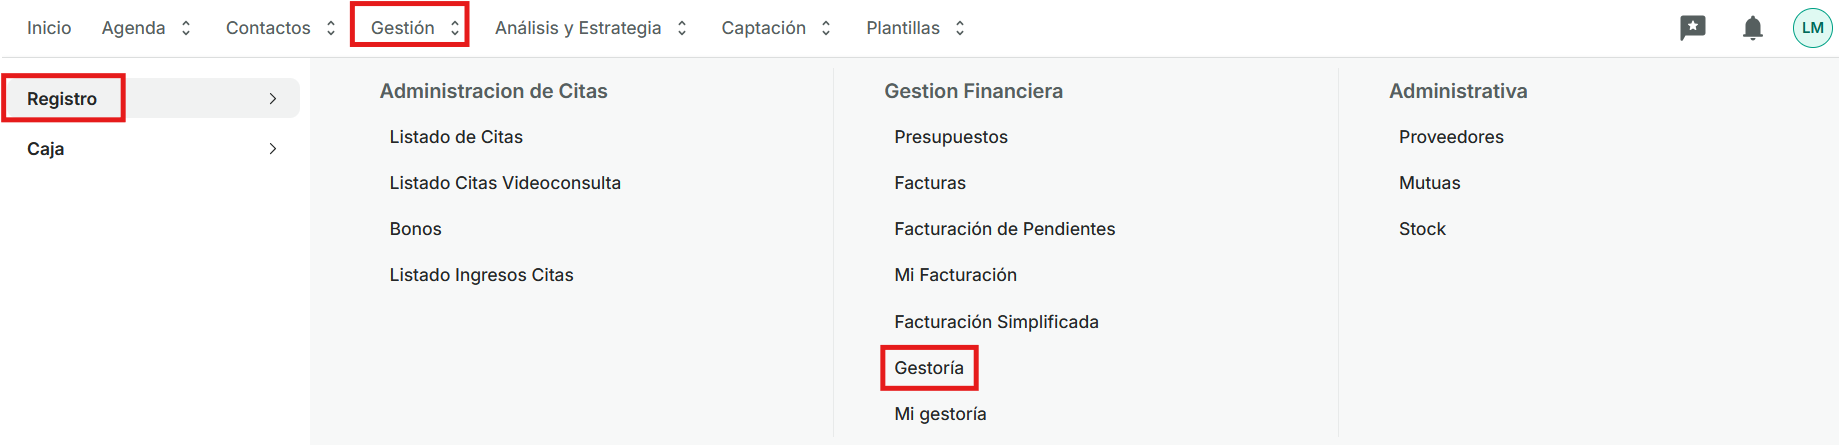Click the notifications bell icon
Viewport: 1839px width, 445px height.
click(1752, 28)
